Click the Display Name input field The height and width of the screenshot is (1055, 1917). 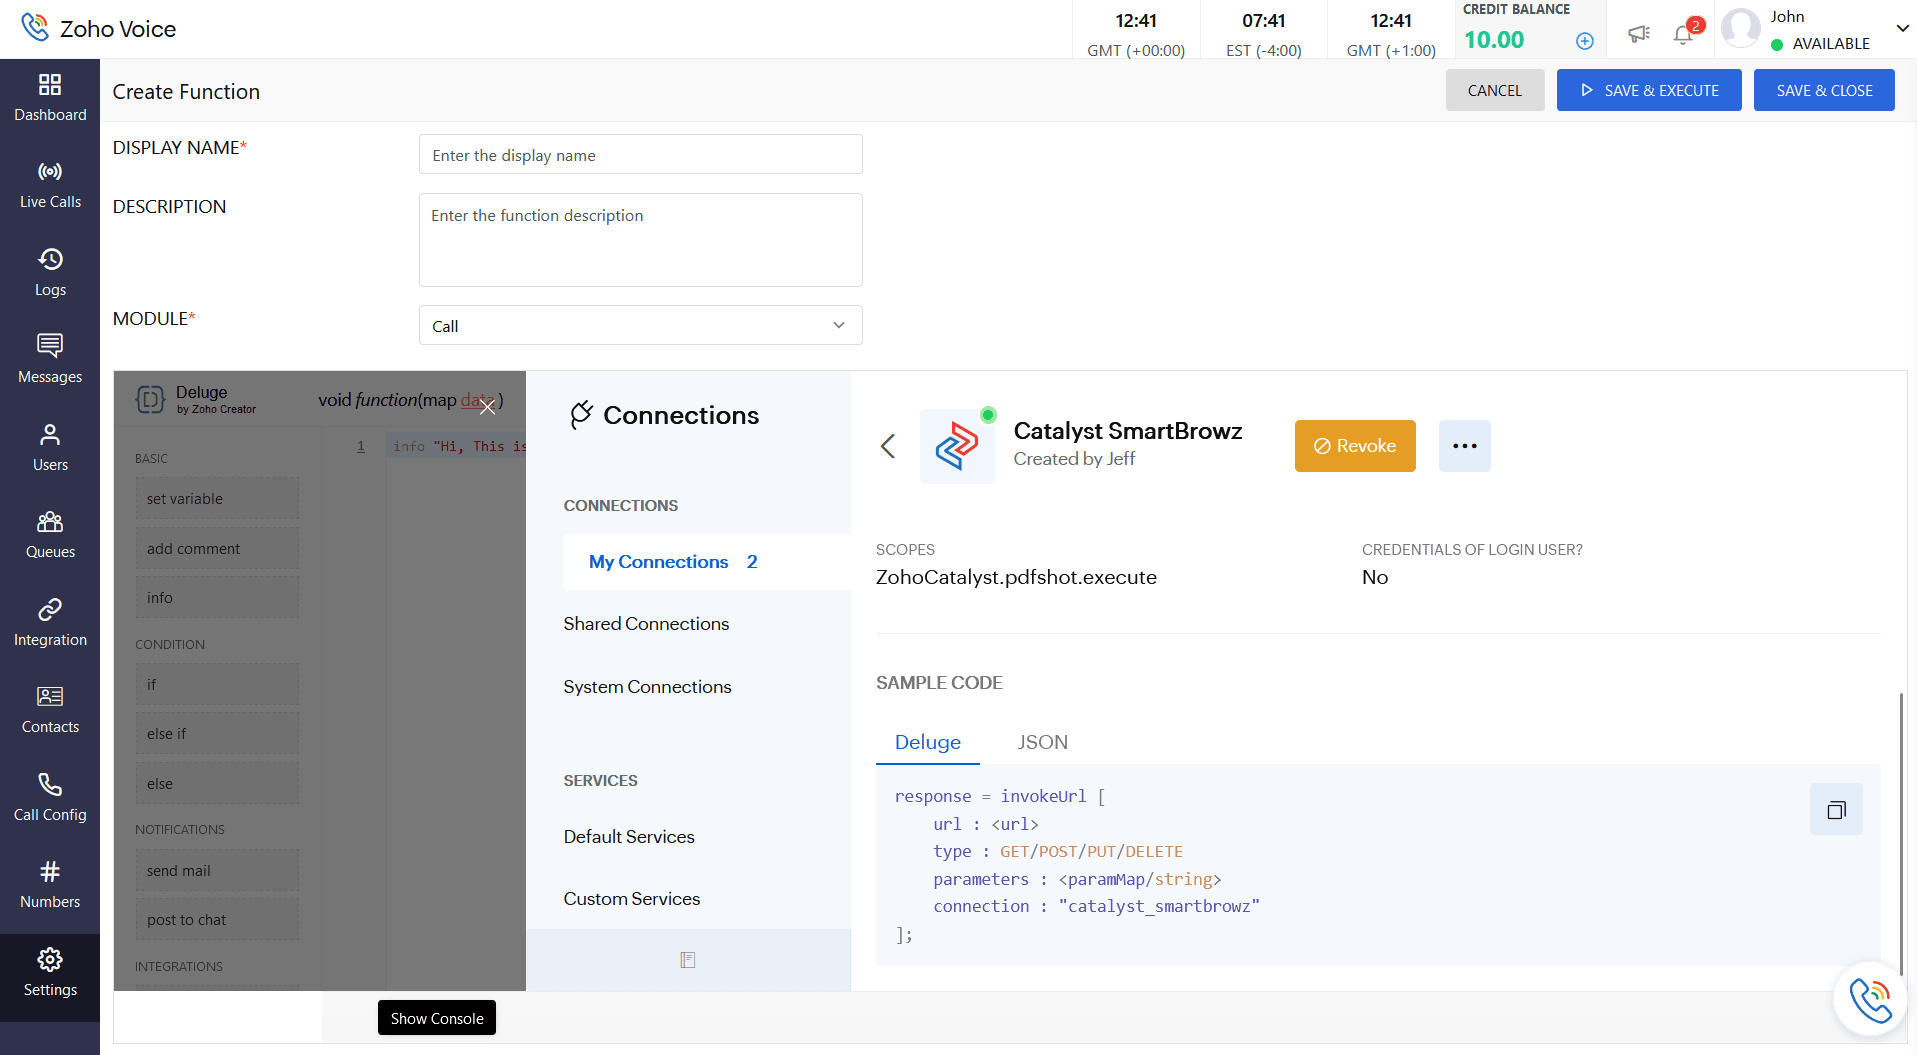[640, 155]
